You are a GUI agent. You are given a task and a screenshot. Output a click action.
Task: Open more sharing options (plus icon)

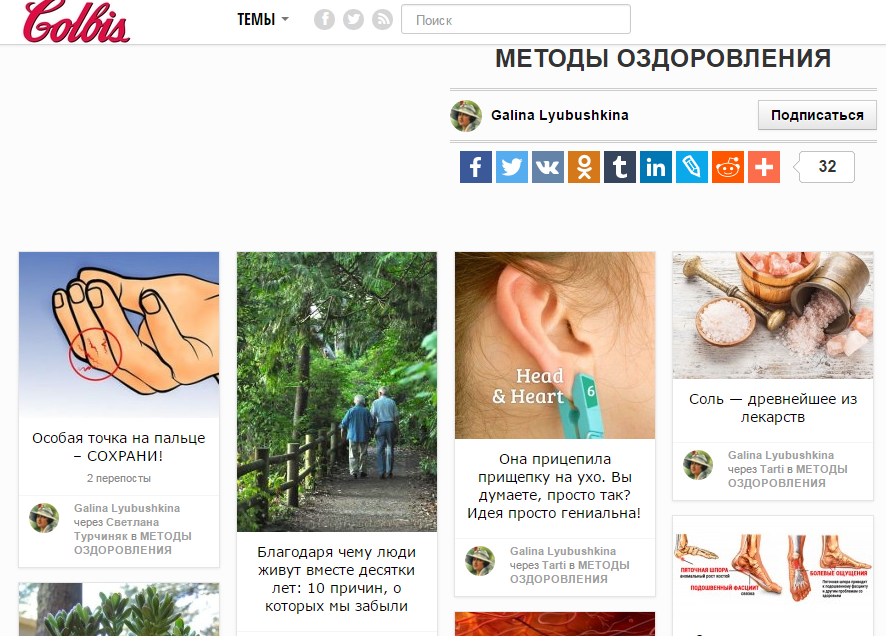[x=764, y=167]
